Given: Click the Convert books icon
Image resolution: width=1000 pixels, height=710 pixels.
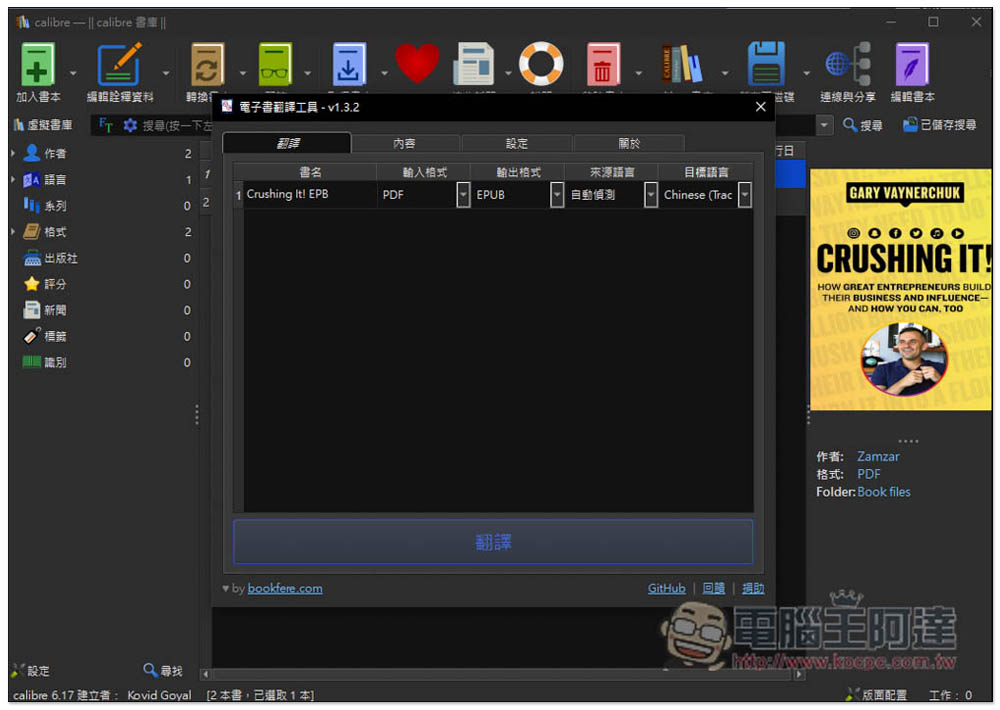Looking at the screenshot, I should (207, 64).
